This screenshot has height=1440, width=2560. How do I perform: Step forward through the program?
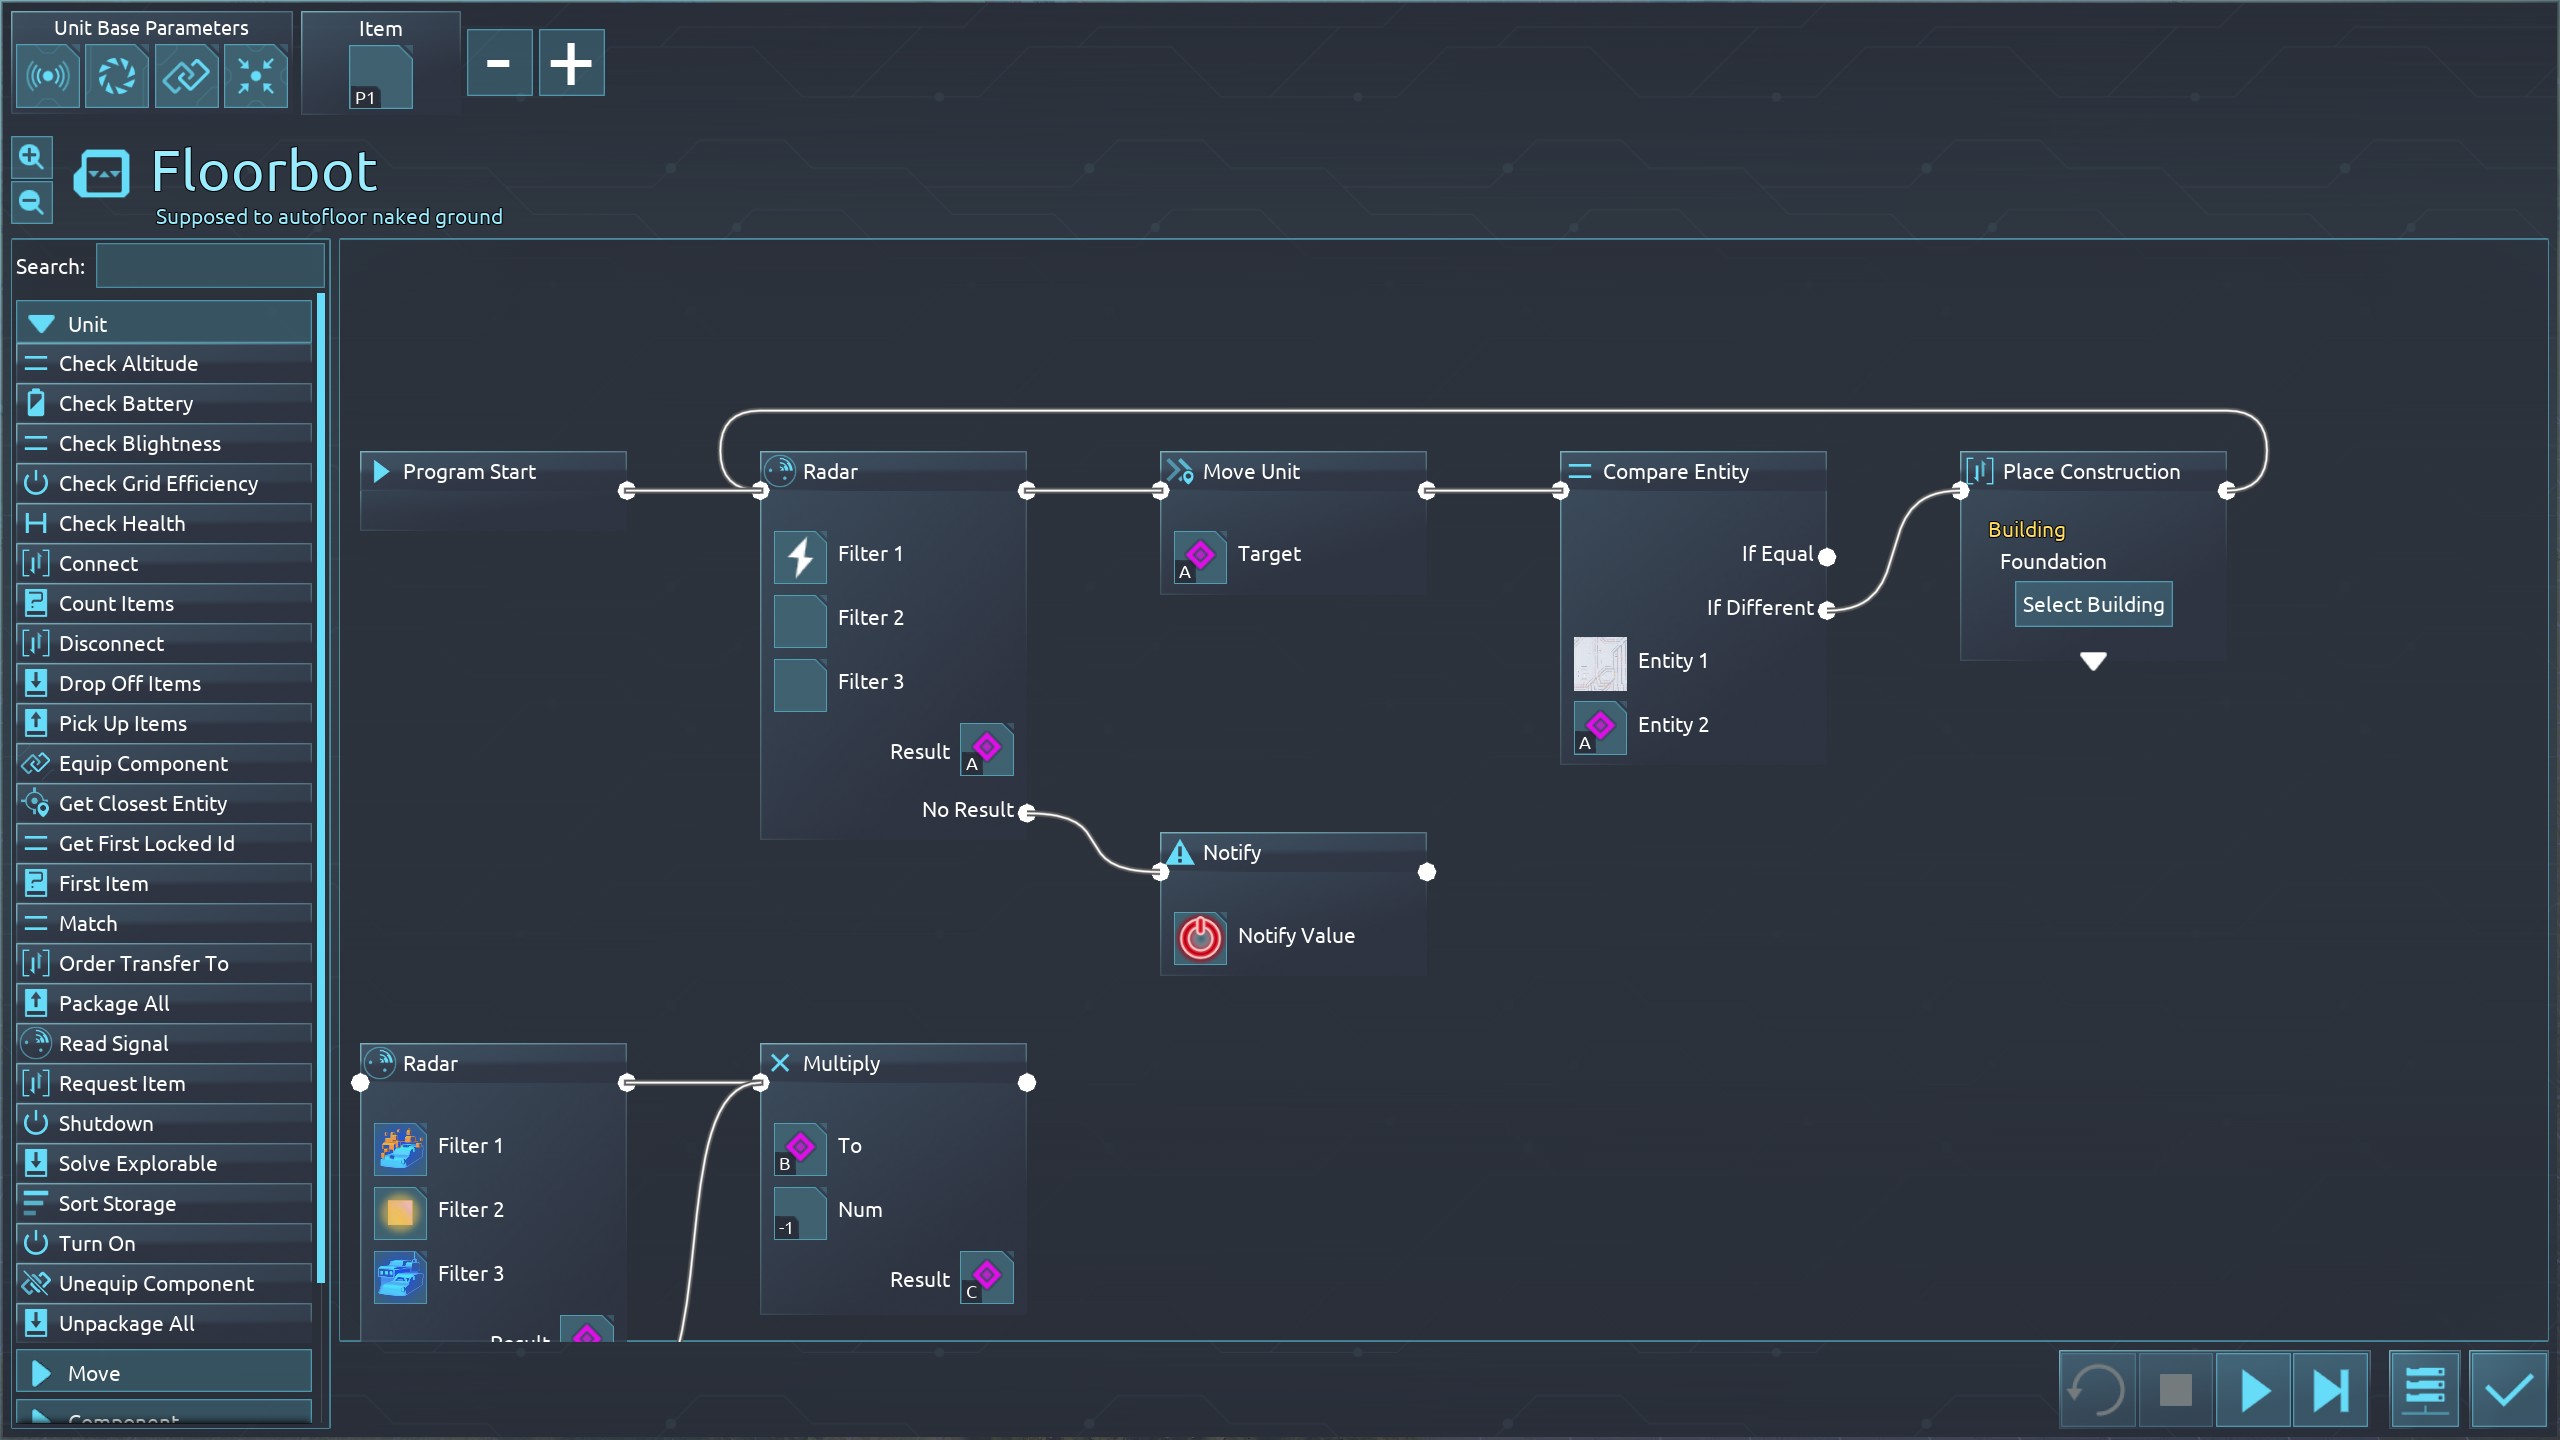[2331, 1389]
